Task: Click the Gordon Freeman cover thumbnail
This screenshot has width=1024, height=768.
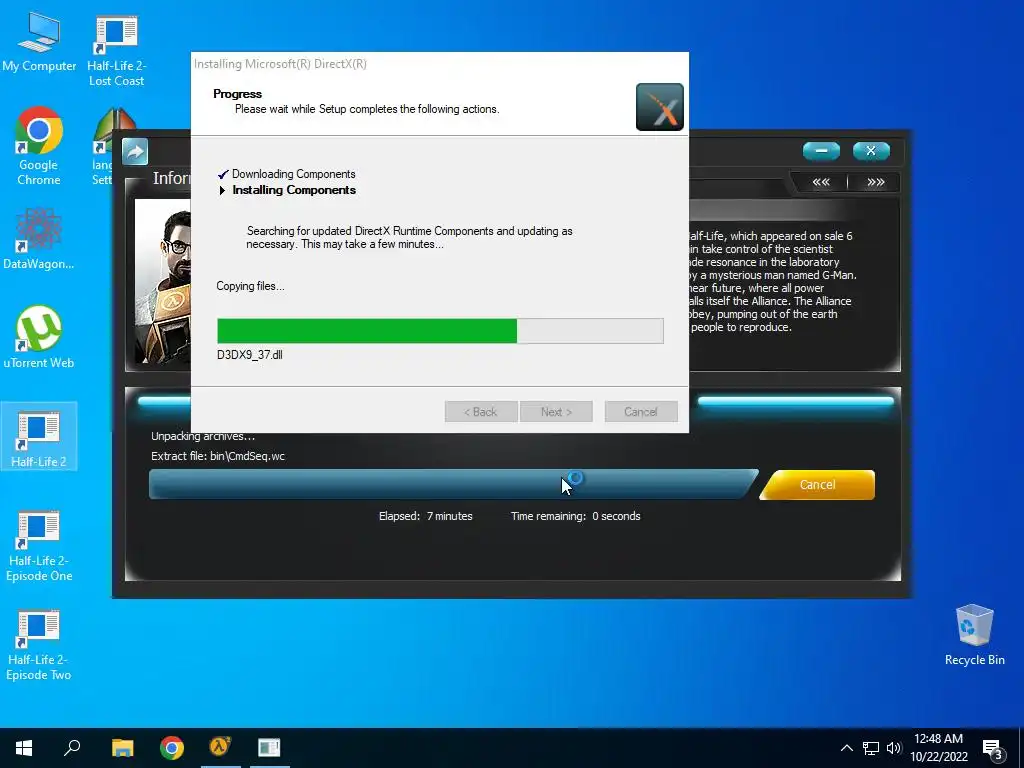Action: click(x=163, y=281)
